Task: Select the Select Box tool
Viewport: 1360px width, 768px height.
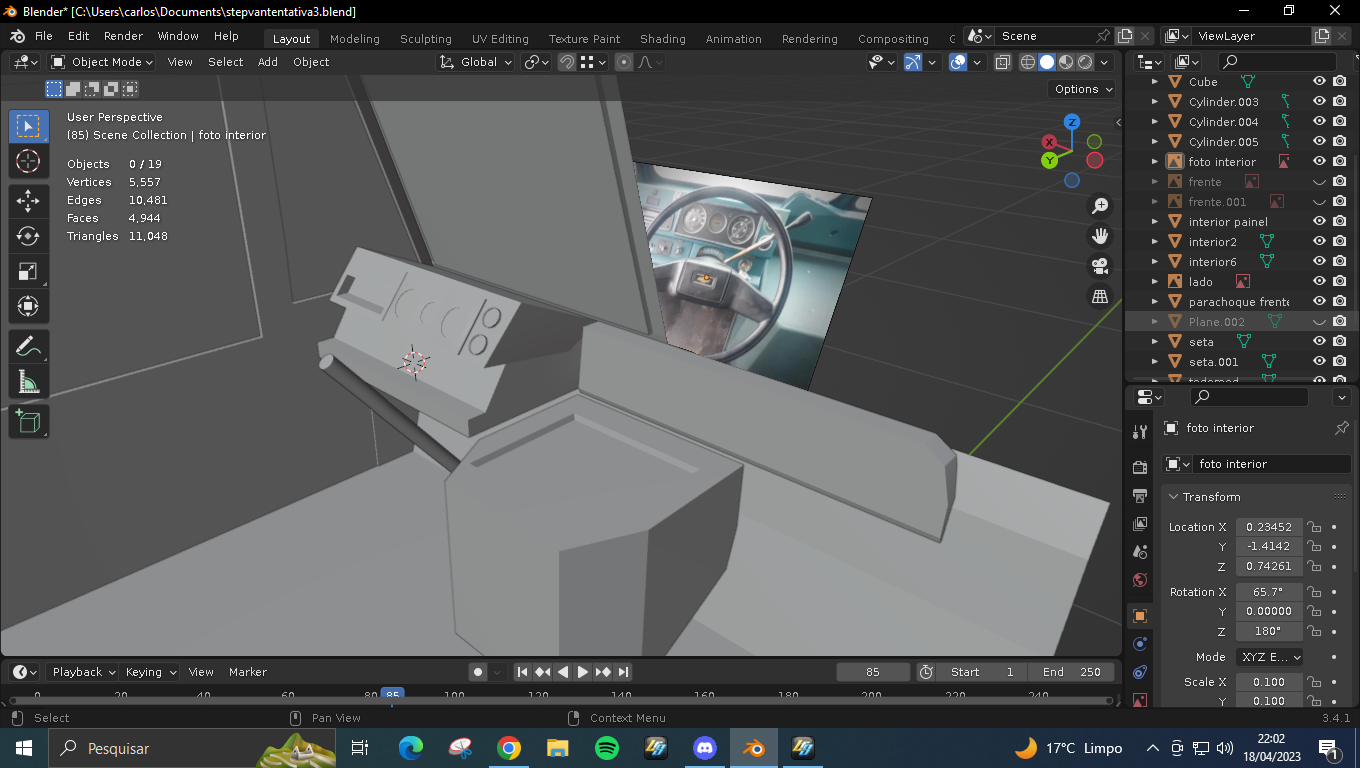Action: click(29, 126)
